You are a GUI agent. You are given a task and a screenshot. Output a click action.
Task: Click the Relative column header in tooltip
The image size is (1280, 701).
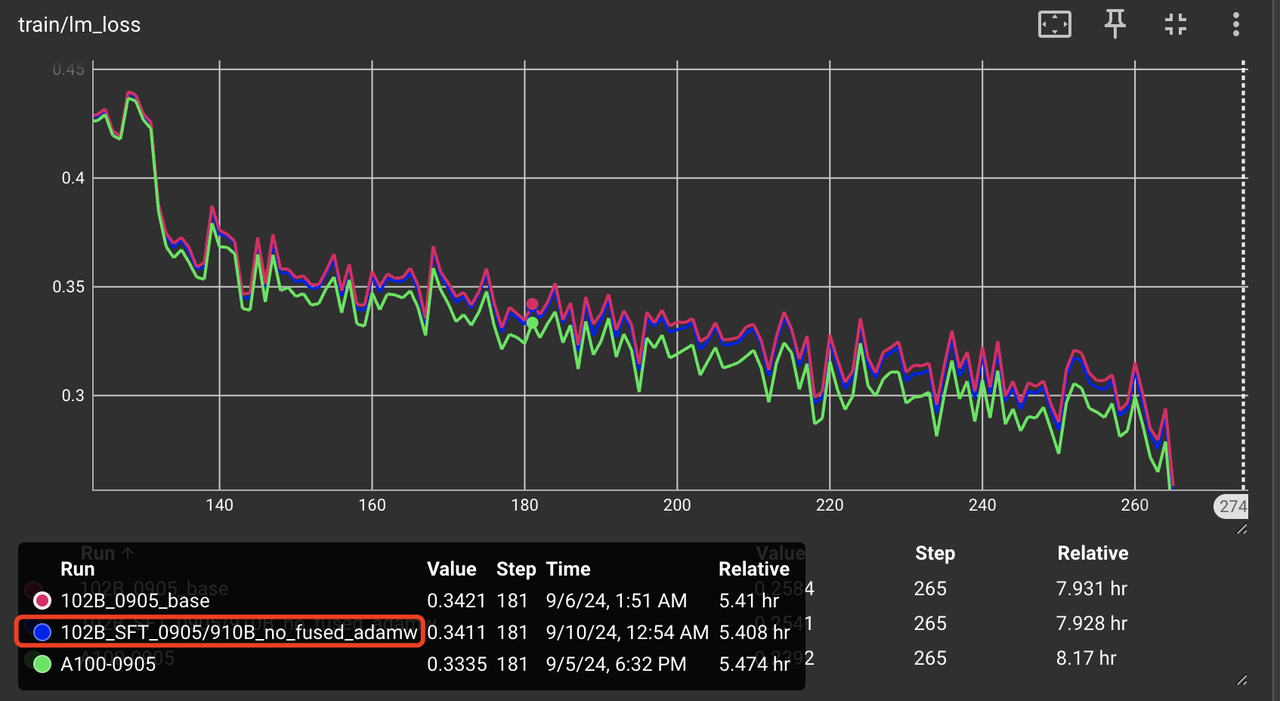(x=754, y=569)
